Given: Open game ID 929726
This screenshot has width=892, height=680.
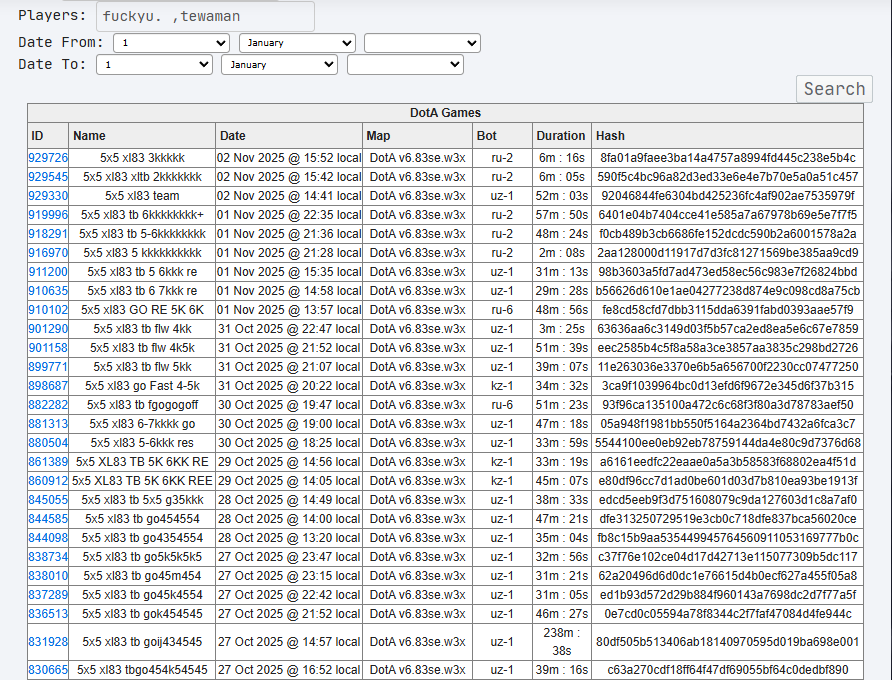Looking at the screenshot, I should pos(48,158).
